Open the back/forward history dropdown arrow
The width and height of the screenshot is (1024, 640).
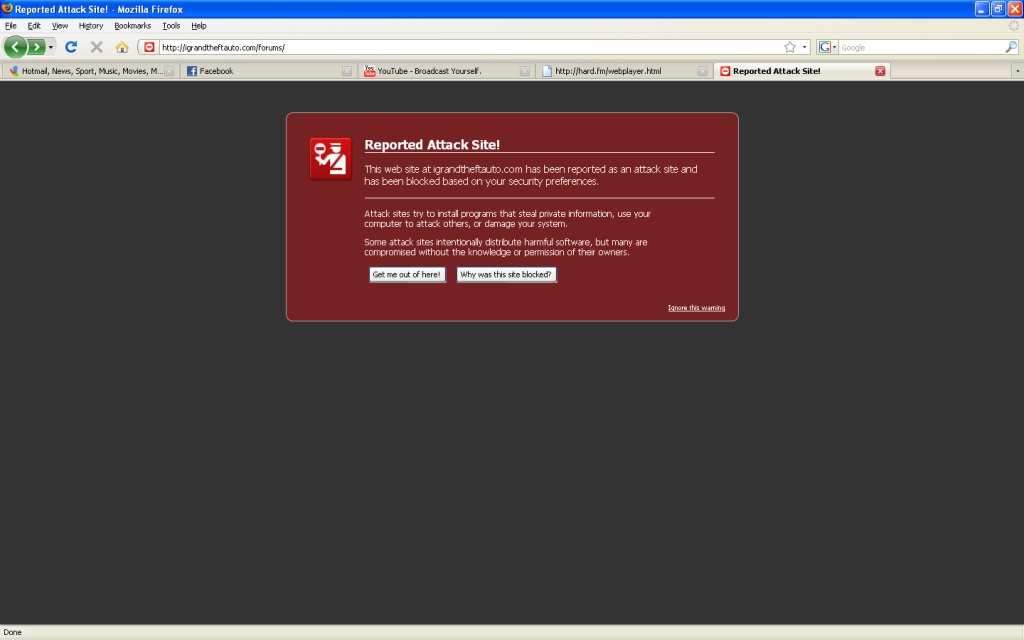coord(51,47)
